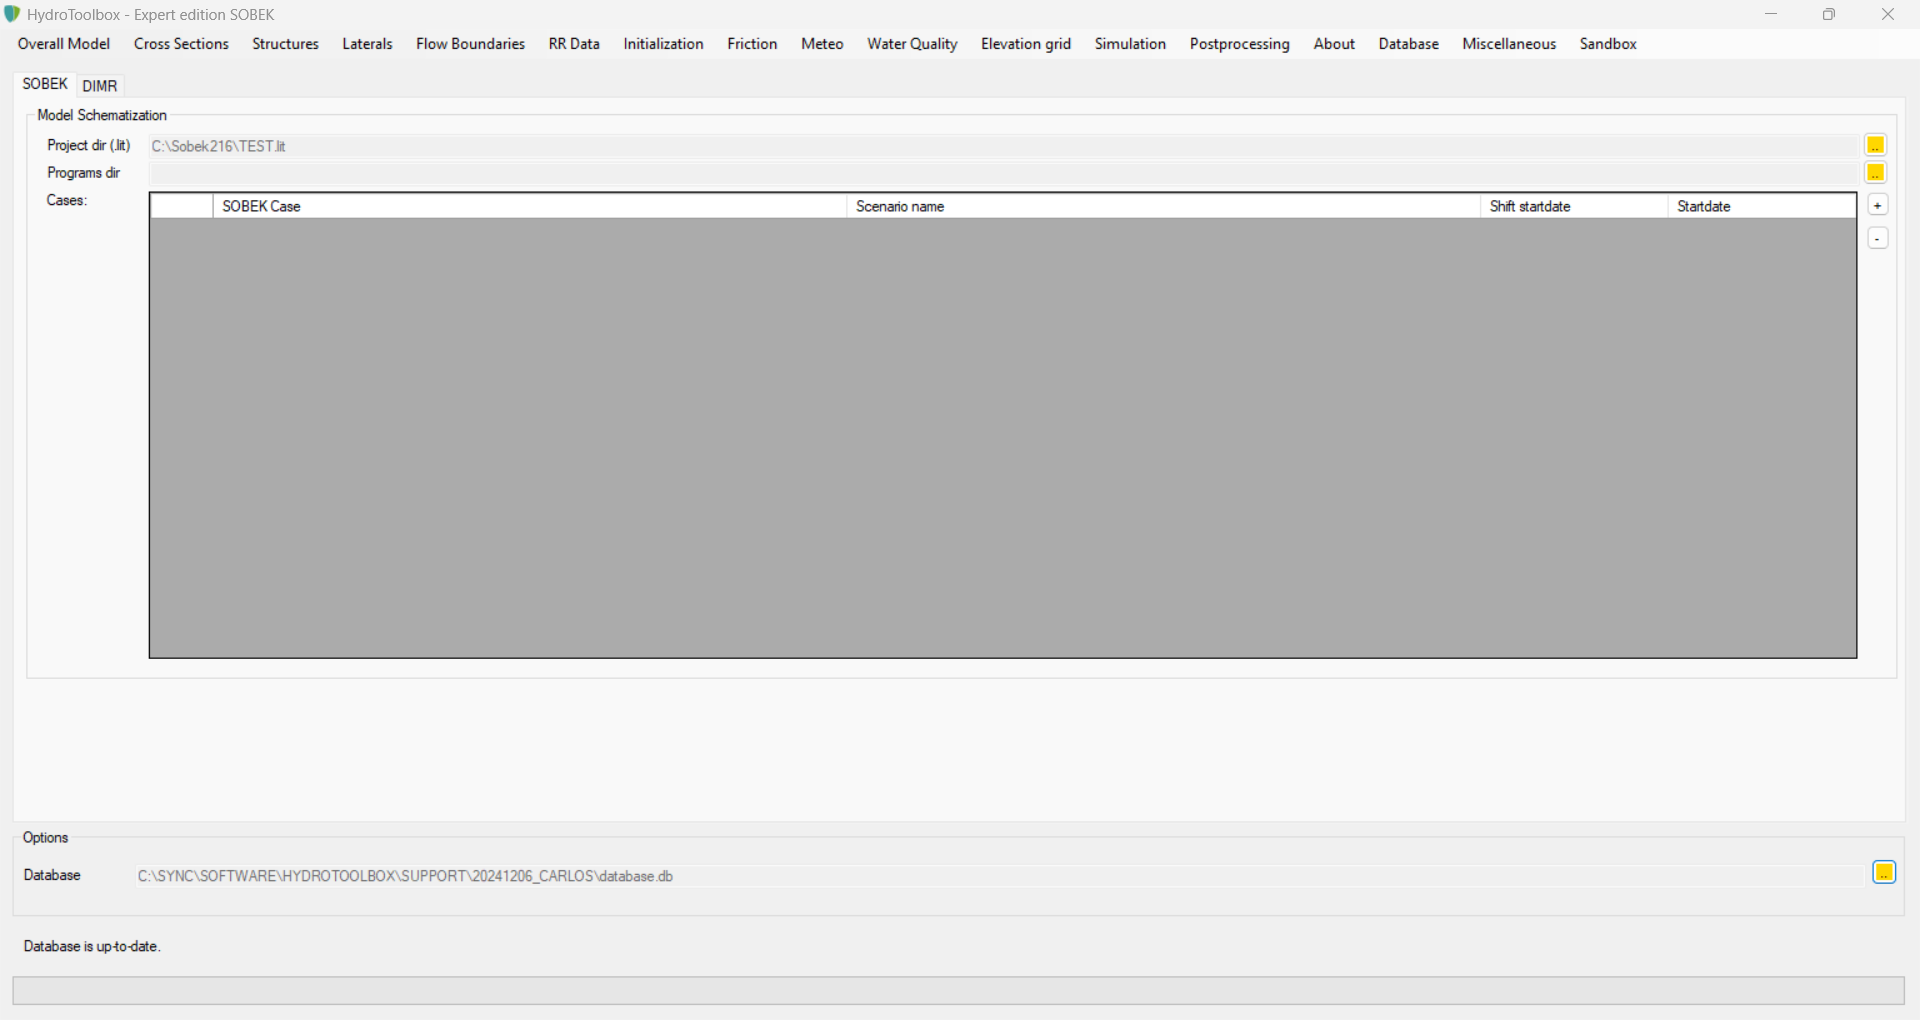This screenshot has width=1920, height=1020.
Task: Click the Database path field
Action: click(x=1000, y=876)
